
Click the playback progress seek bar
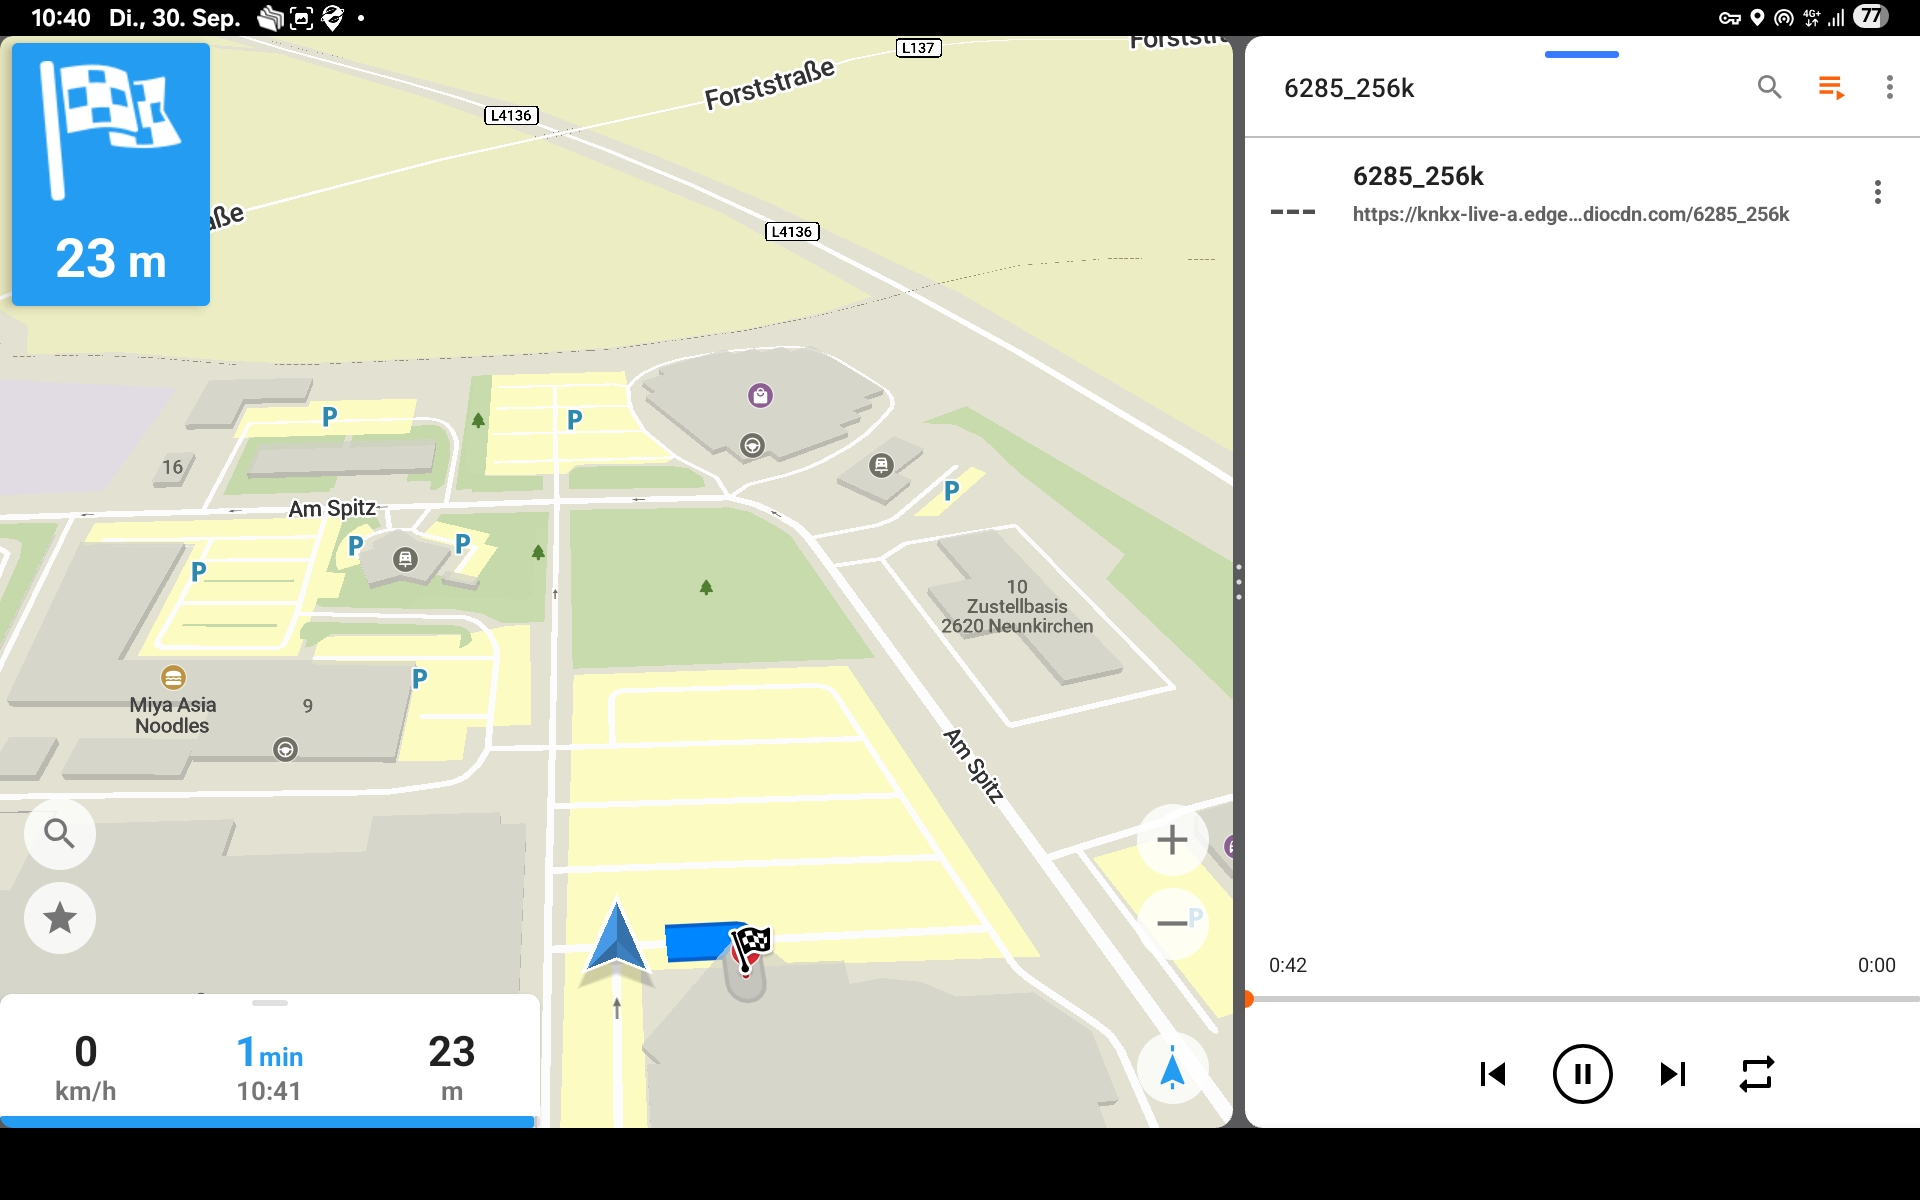point(1582,999)
